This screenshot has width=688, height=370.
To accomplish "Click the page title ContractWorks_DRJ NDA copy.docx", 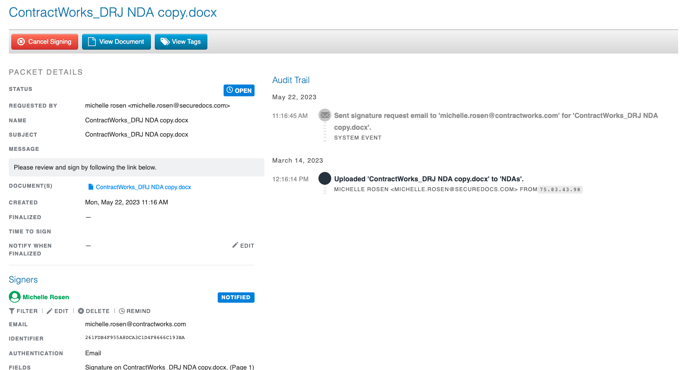I will 113,12.
